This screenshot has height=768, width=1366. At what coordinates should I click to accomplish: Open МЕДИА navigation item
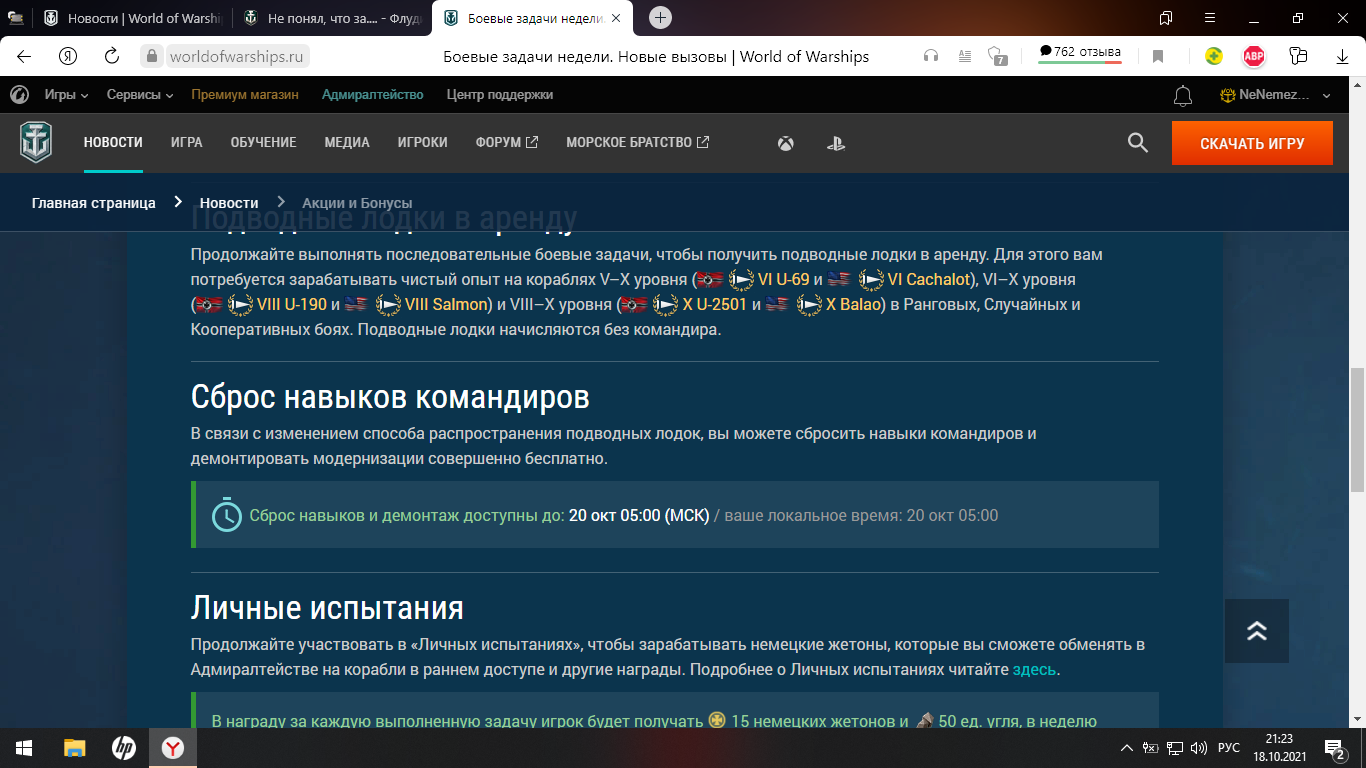point(347,143)
